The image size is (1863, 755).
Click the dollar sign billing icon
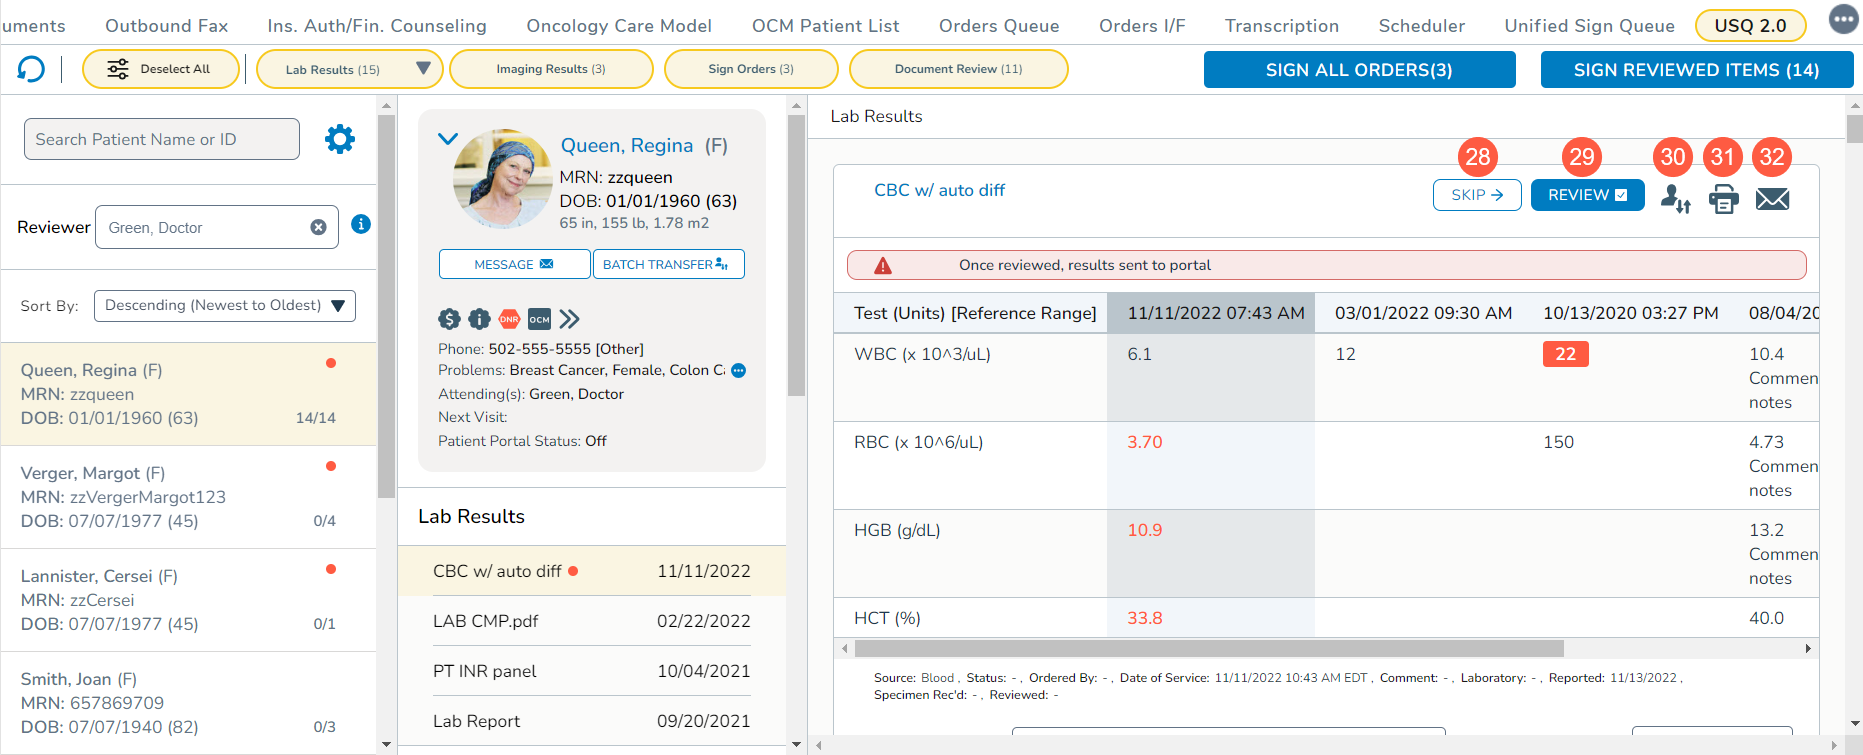pos(449,319)
